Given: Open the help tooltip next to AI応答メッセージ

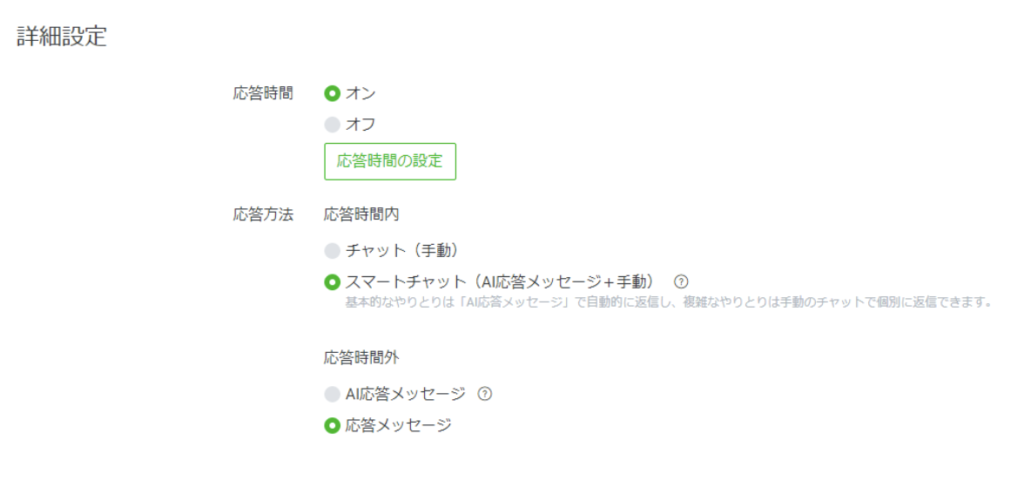Looking at the screenshot, I should click(x=485, y=394).
